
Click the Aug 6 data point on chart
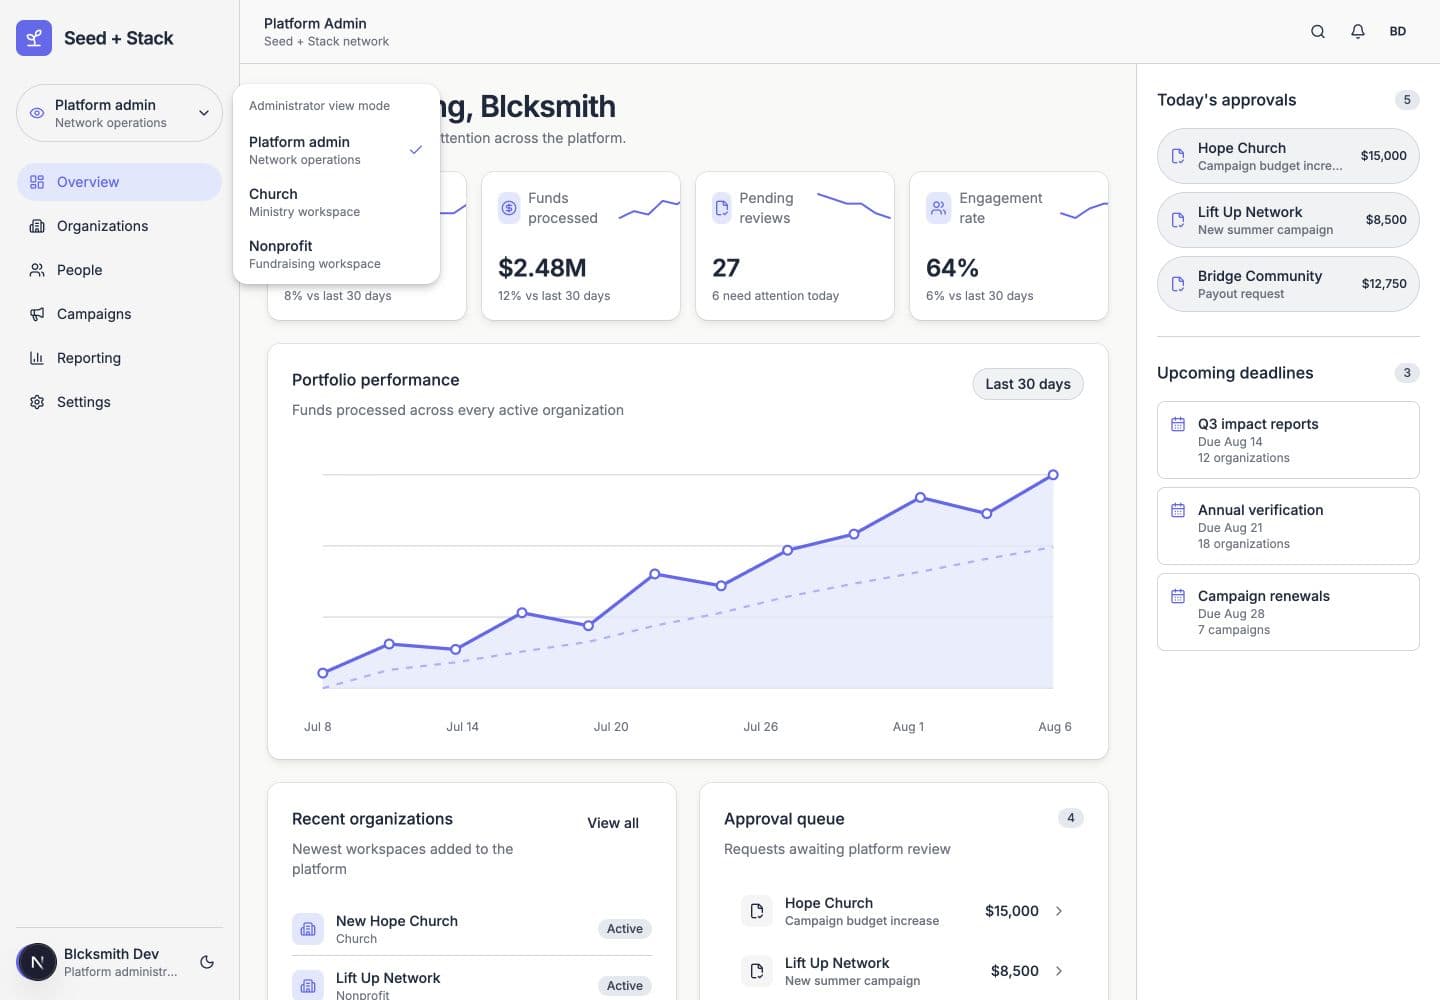tap(1053, 475)
